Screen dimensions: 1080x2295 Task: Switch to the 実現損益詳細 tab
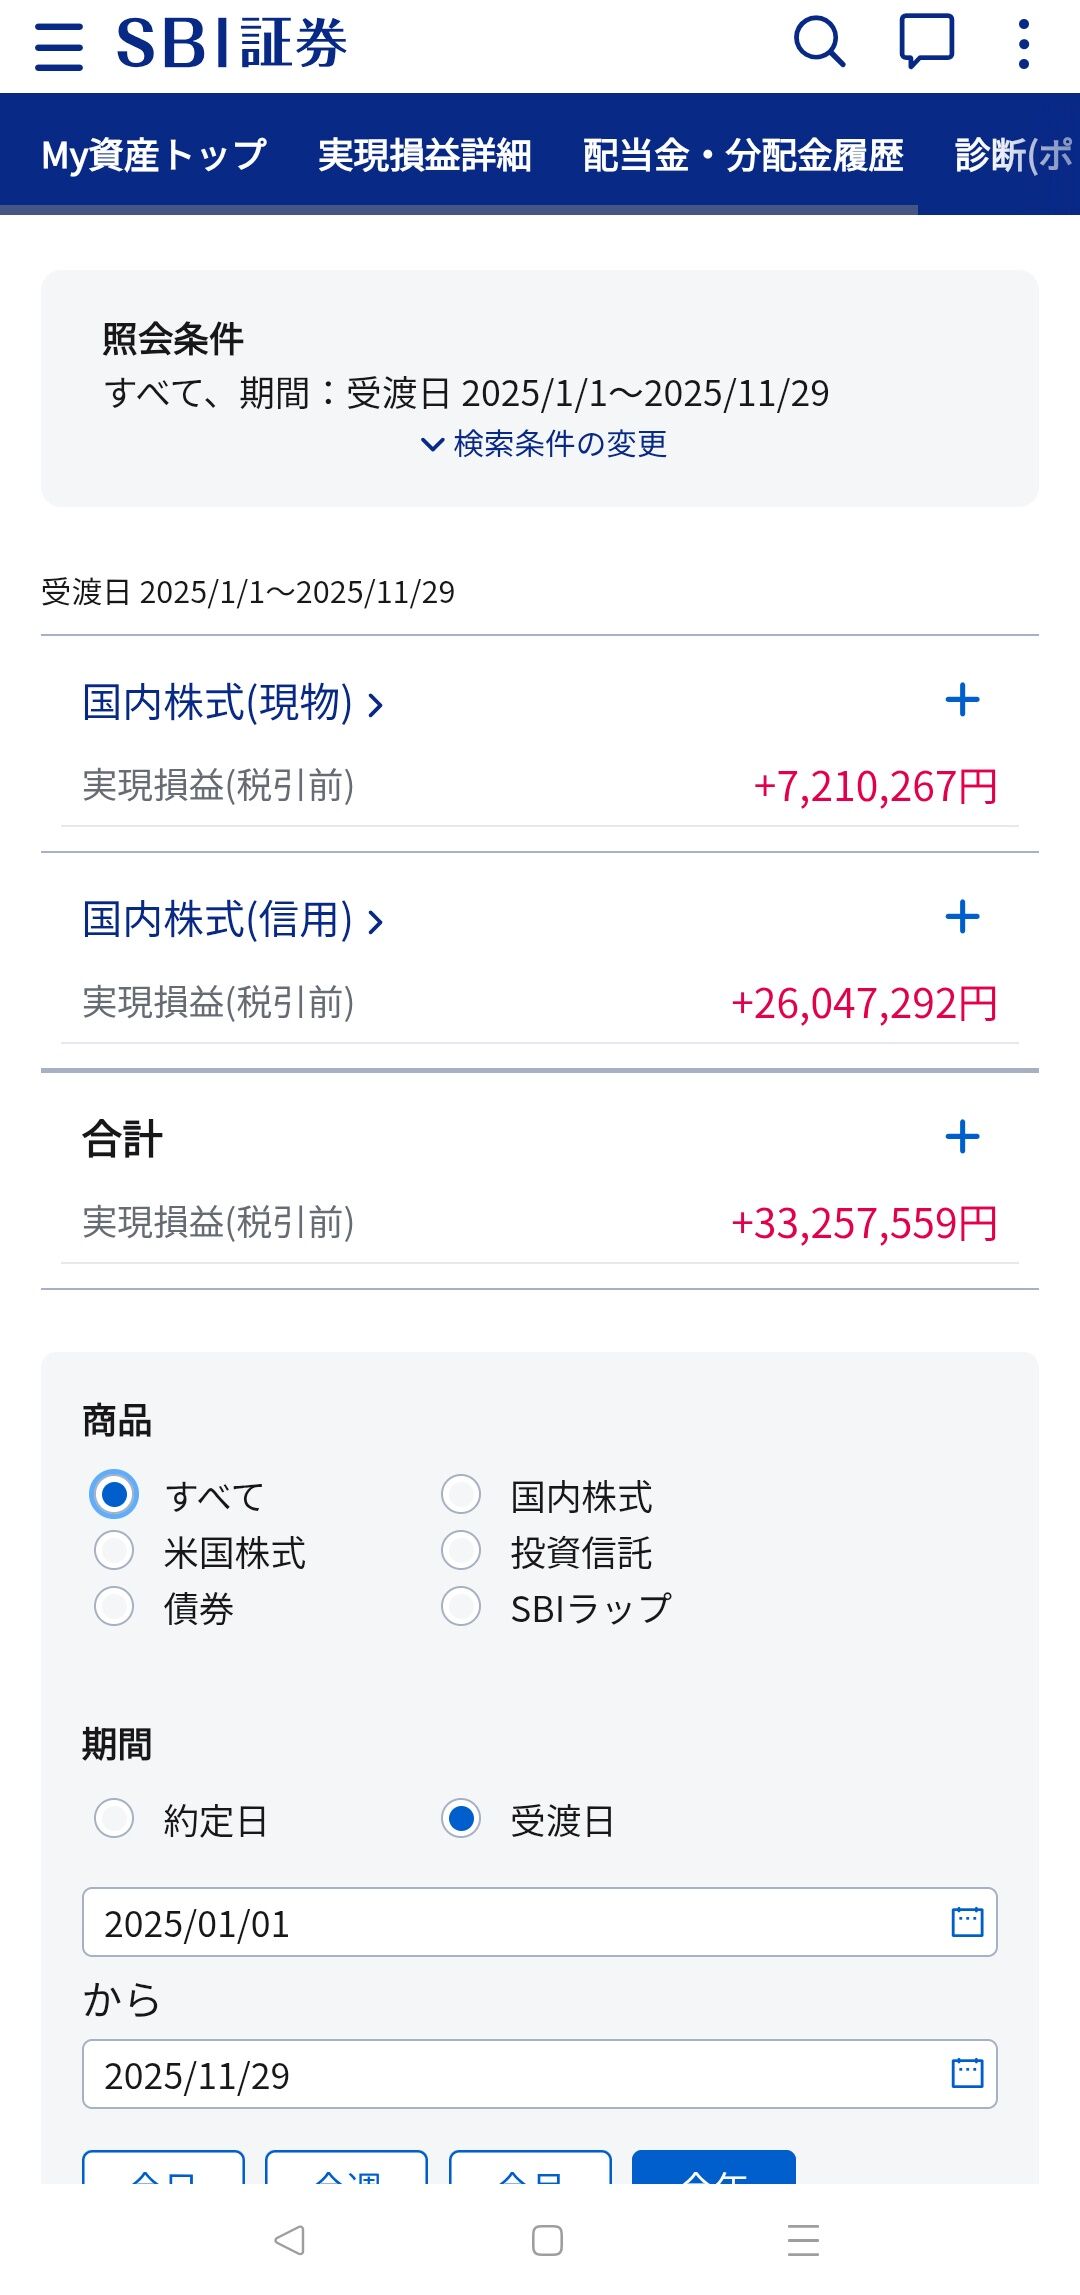(424, 156)
